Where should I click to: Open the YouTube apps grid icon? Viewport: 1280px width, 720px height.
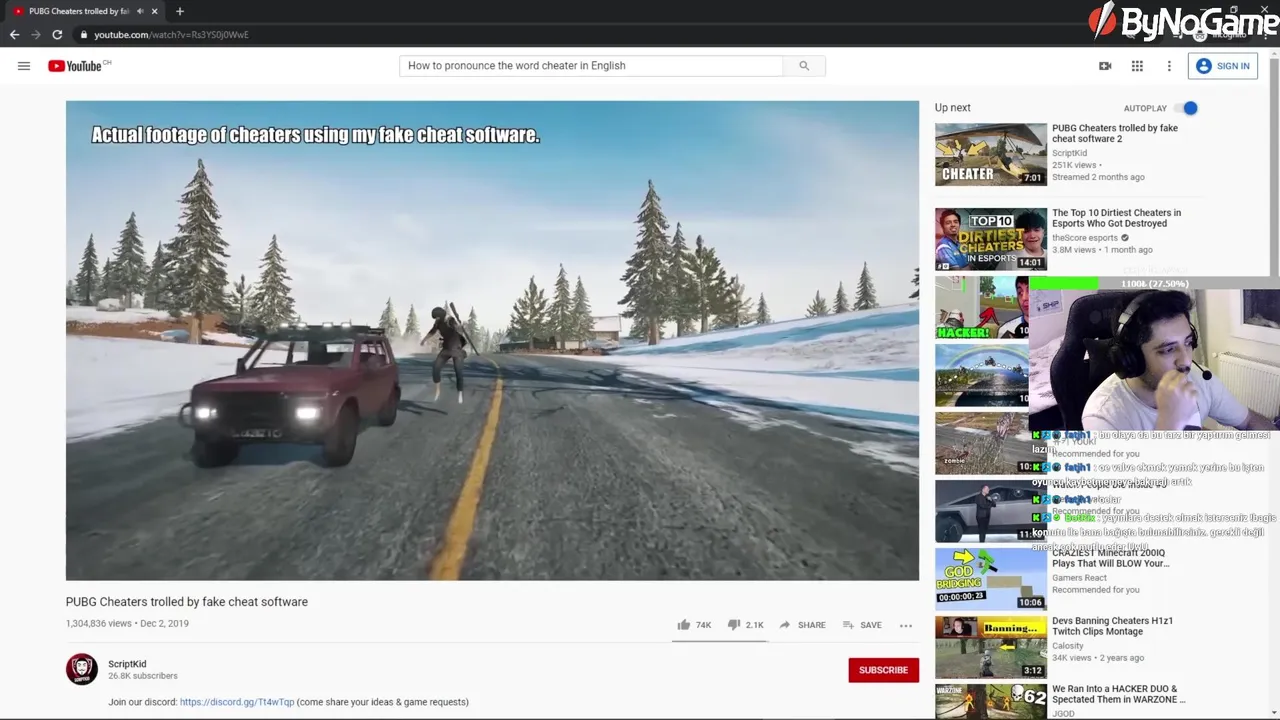[x=1137, y=66]
